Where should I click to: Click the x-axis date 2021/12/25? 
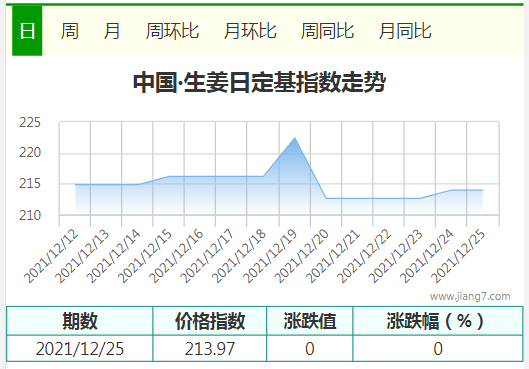pyautogui.click(x=458, y=256)
